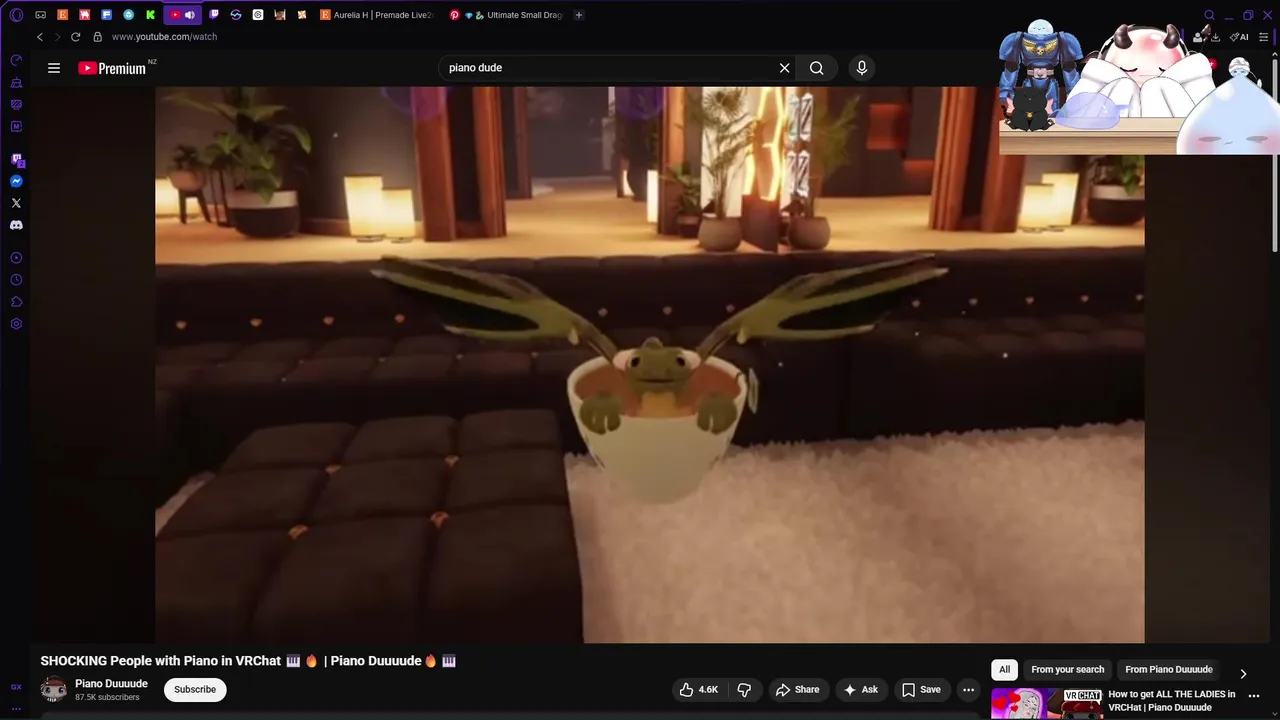
Task: Open the YouTube guide hamburger menu
Action: click(54, 68)
